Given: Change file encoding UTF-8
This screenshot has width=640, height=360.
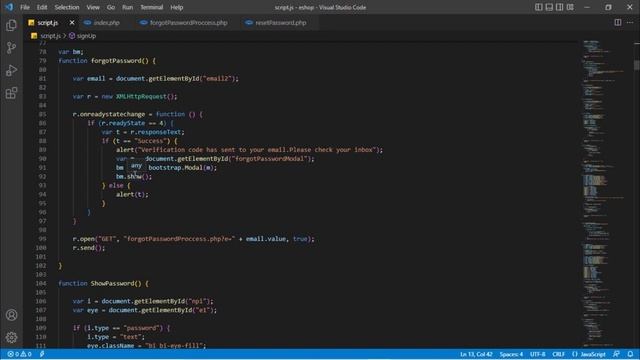Looking at the screenshot, I should coord(538,354).
